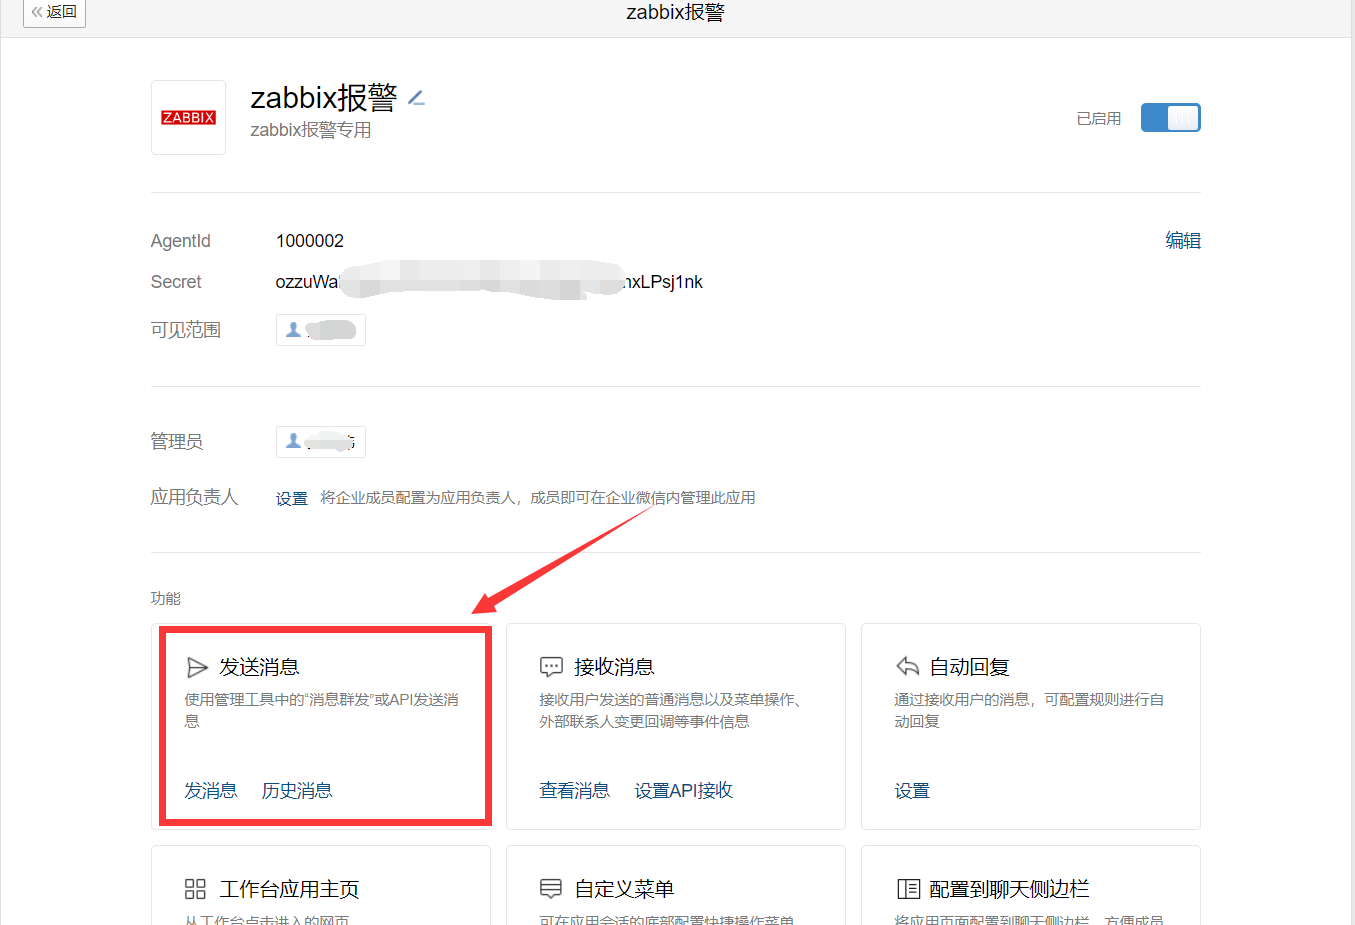The width and height of the screenshot is (1355, 925).
Task: Go back using the 返回 button
Action: [54, 12]
